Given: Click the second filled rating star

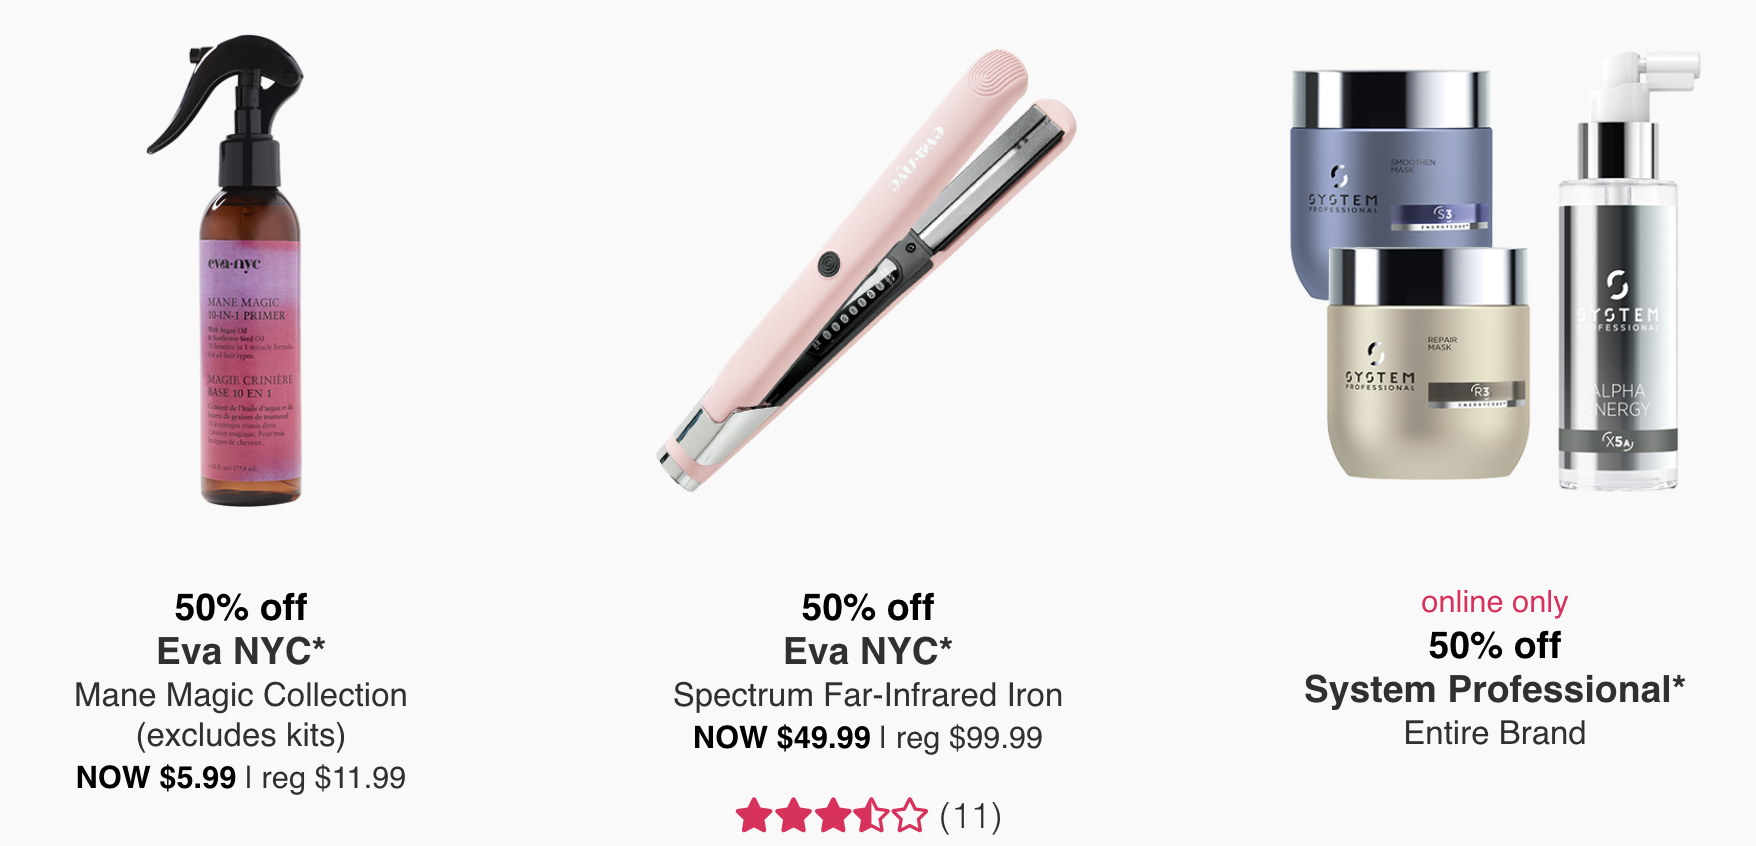Looking at the screenshot, I should (793, 816).
